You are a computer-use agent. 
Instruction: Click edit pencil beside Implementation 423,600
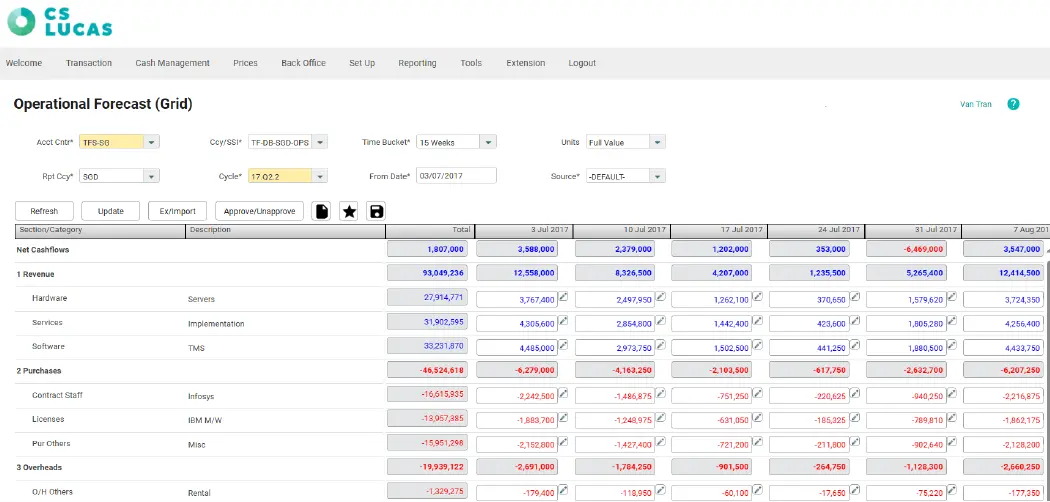click(854, 321)
